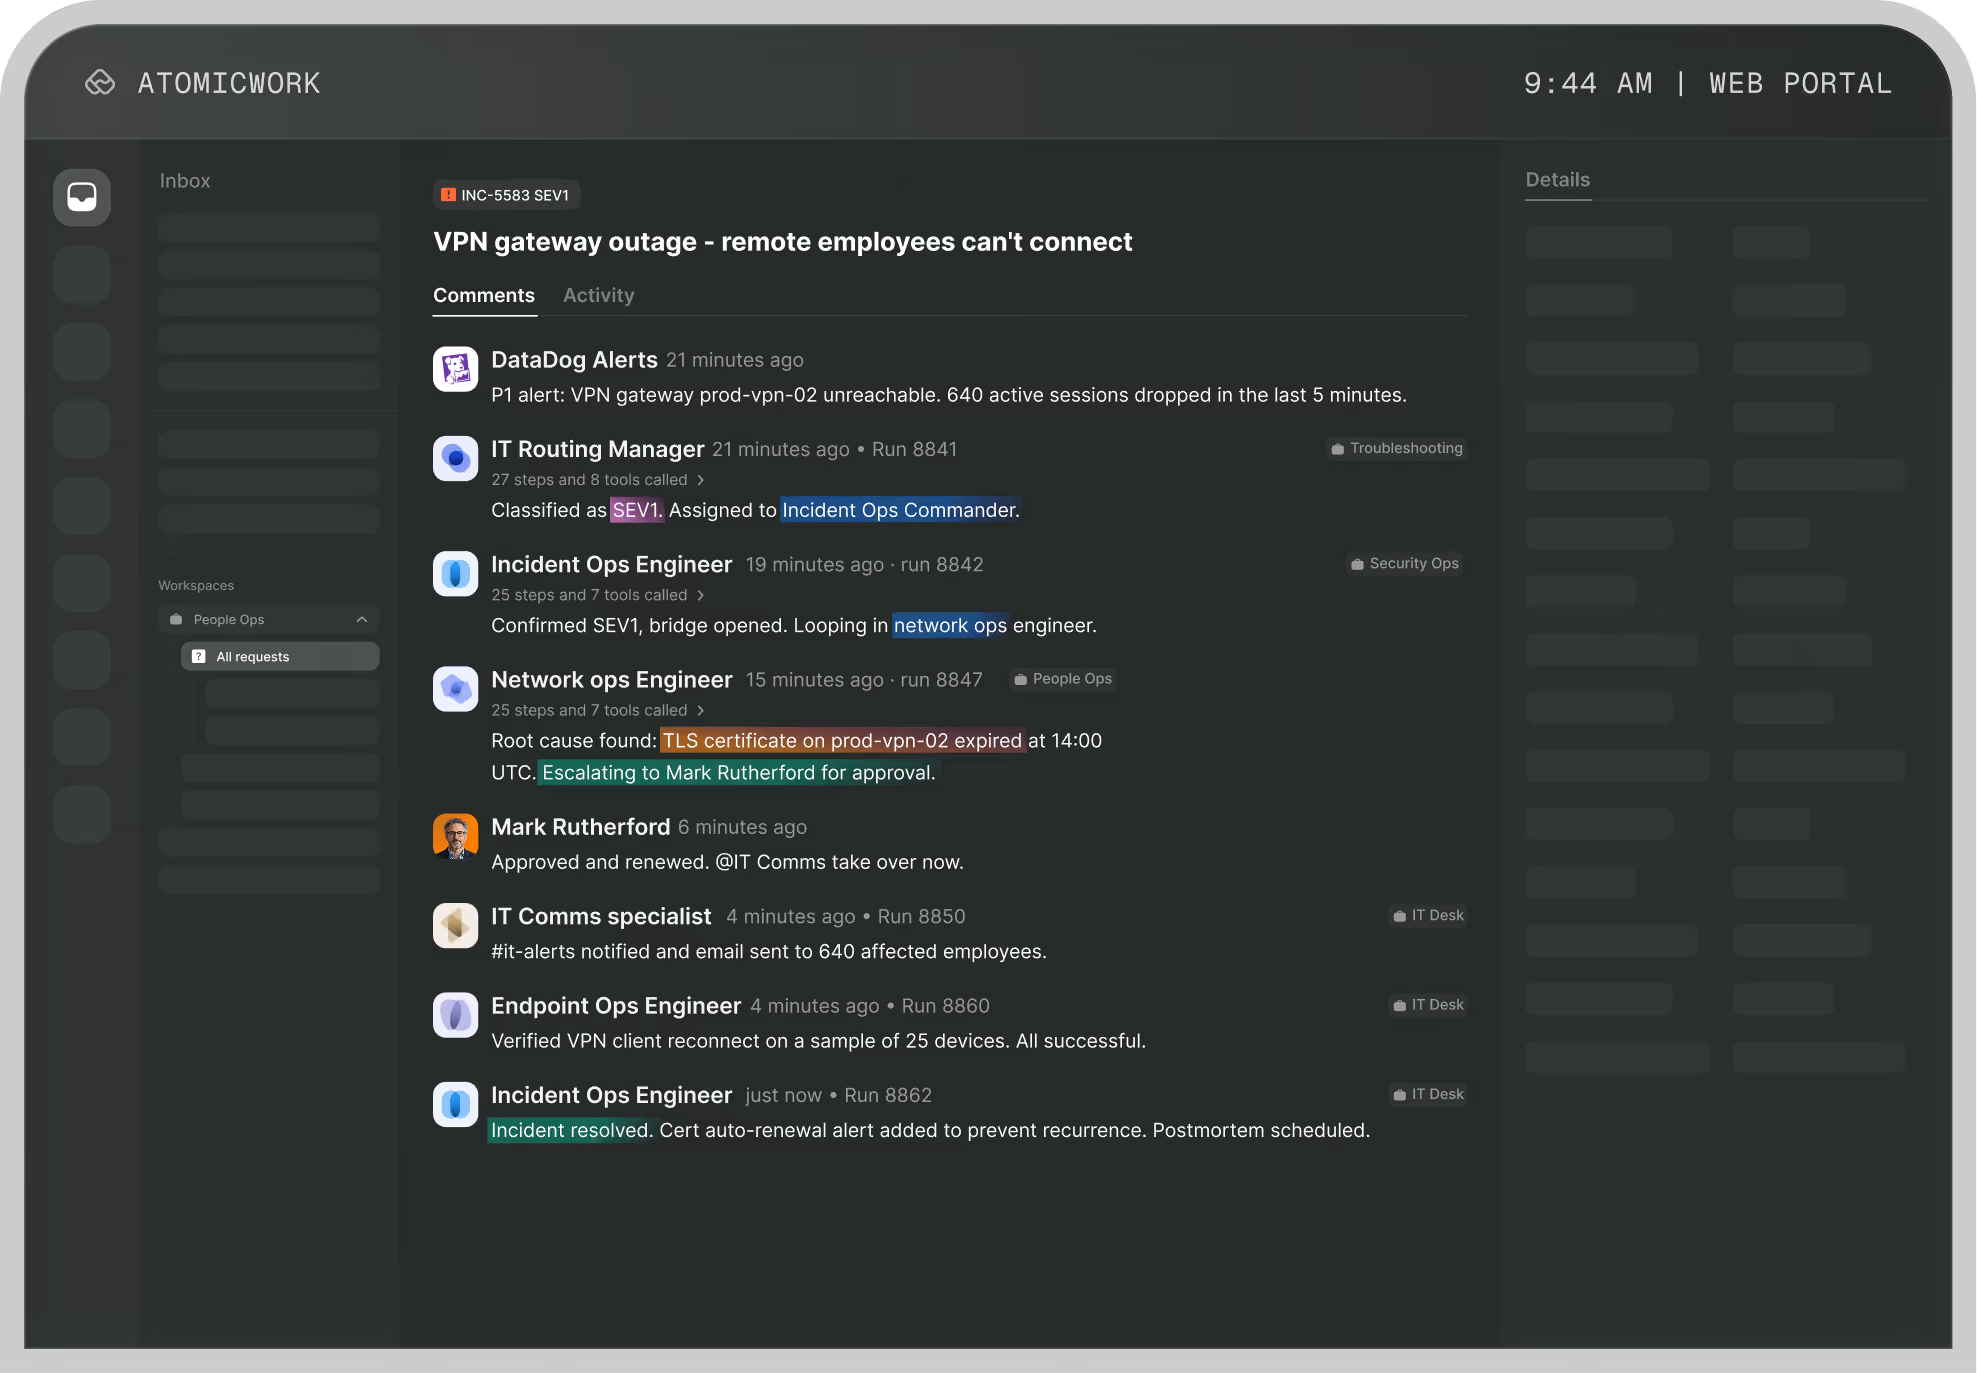This screenshot has height=1373, width=1977.
Task: Click the 'Incident Ops Commander' highlighted link
Action: pyautogui.click(x=900, y=510)
